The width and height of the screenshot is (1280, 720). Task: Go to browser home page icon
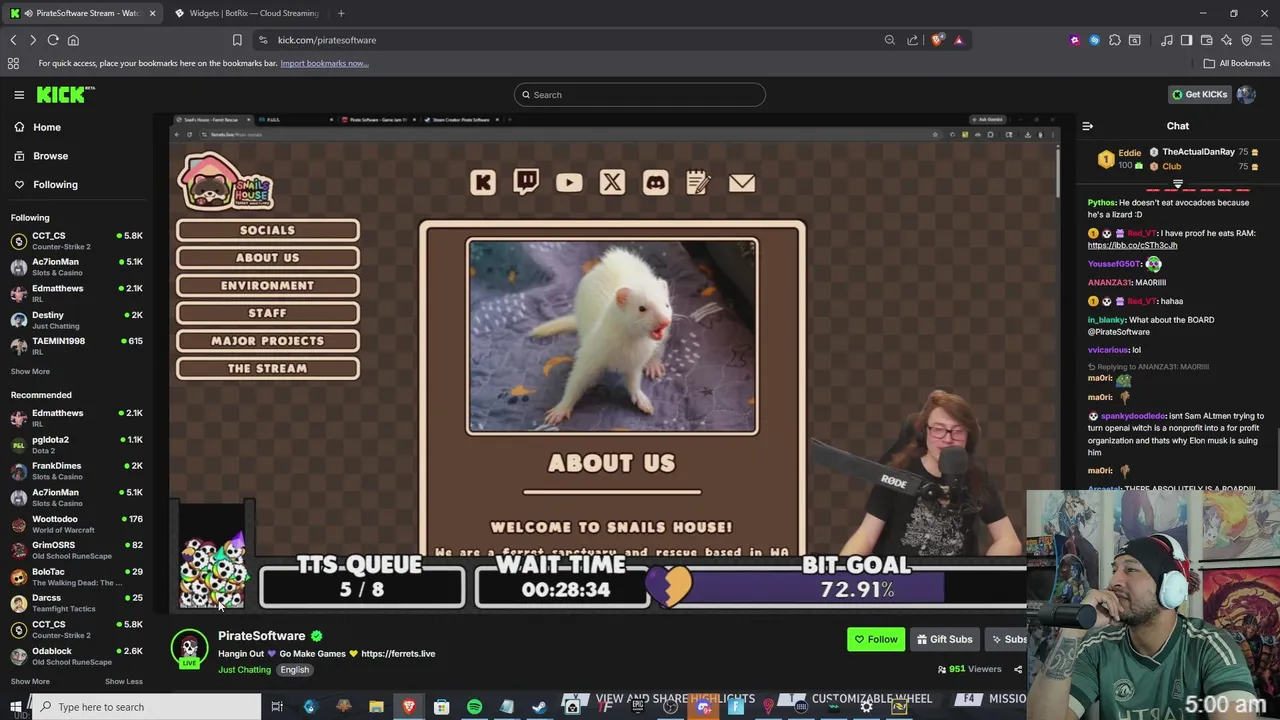(x=73, y=40)
